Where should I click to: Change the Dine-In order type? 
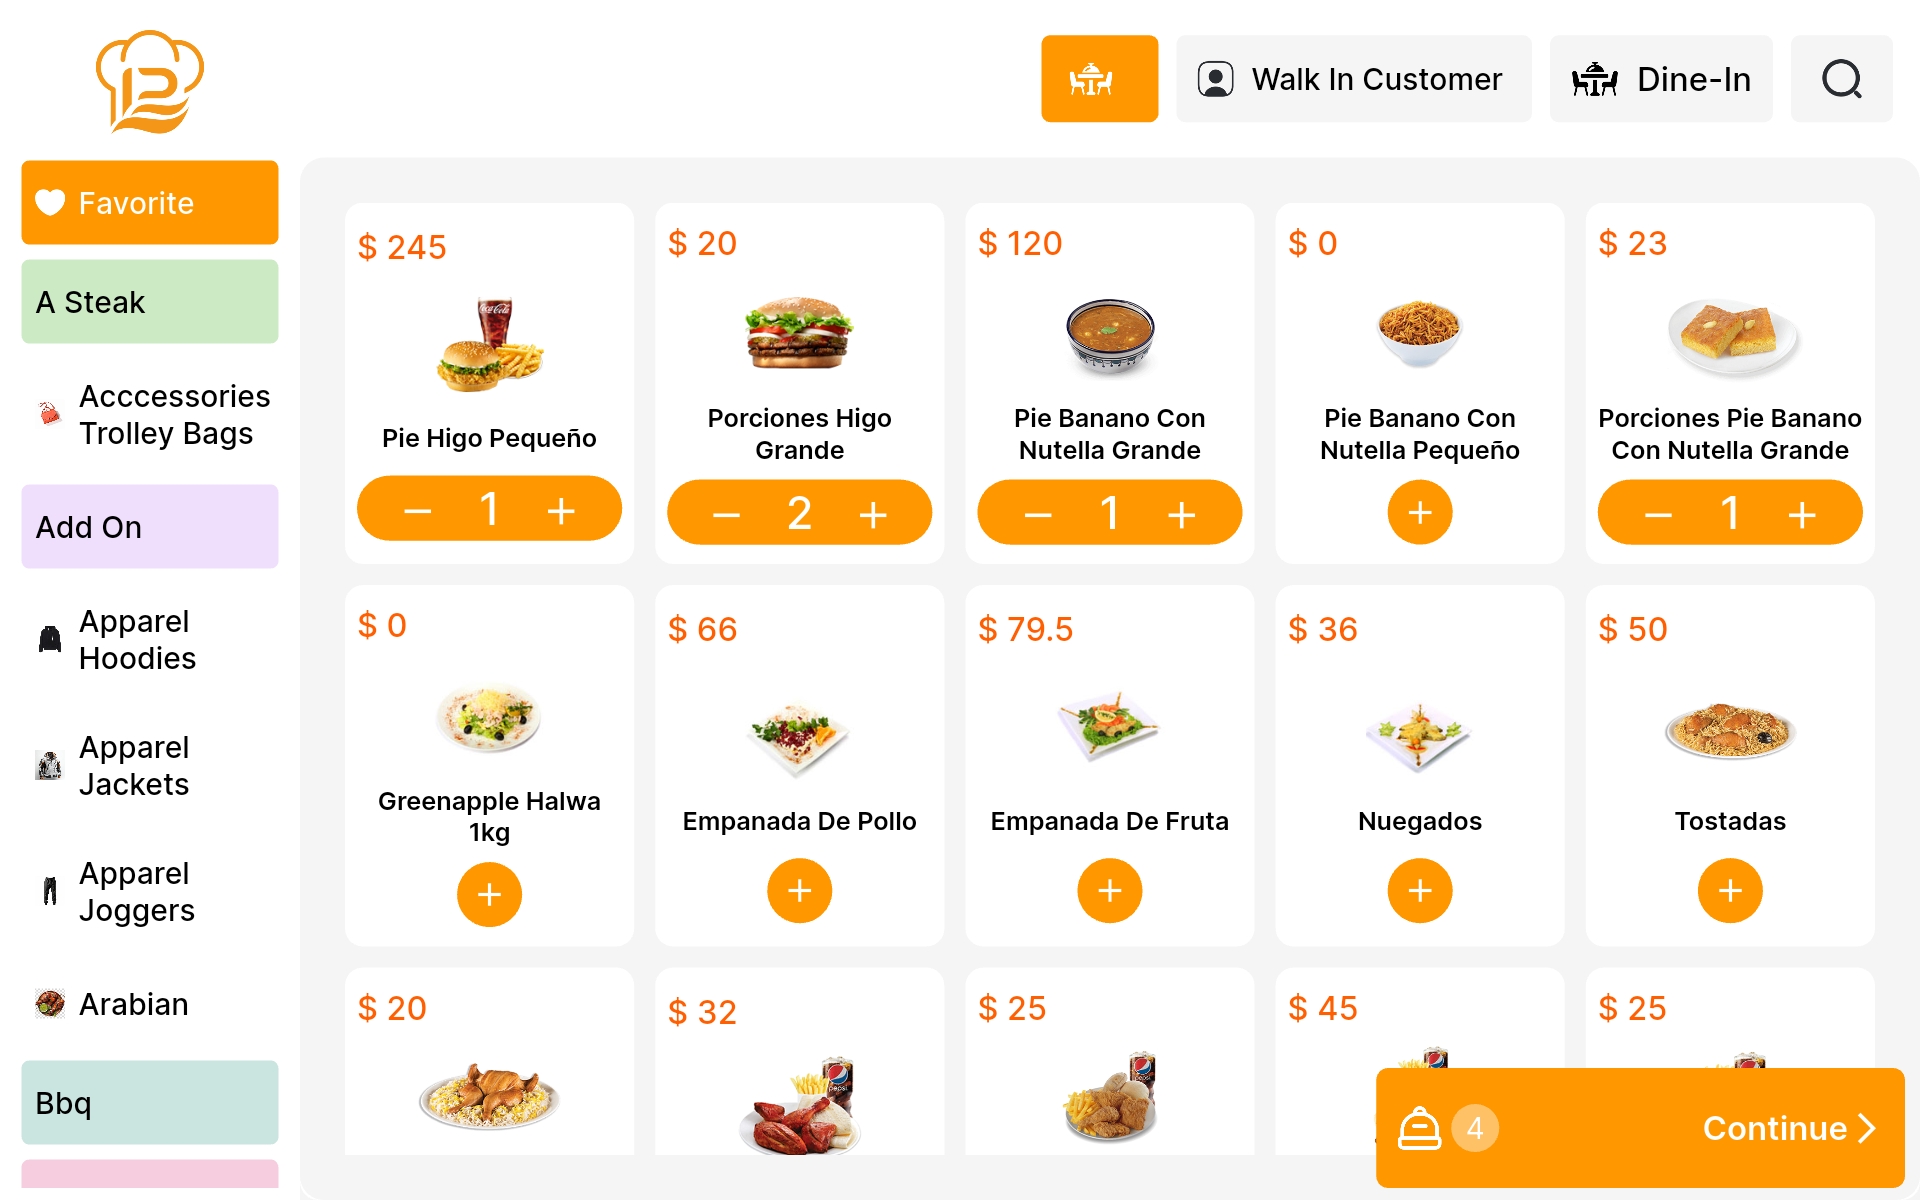pos(1661,79)
